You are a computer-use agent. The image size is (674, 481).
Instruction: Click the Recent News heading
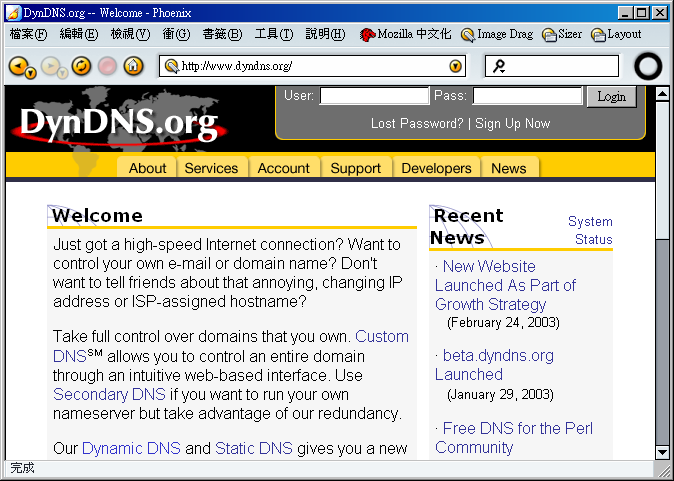[467, 227]
